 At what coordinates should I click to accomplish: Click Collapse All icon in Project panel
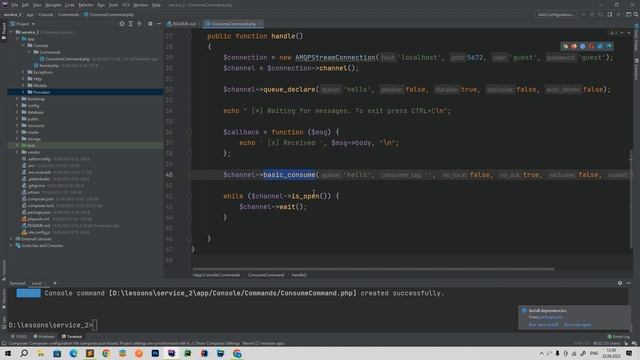point(140,24)
